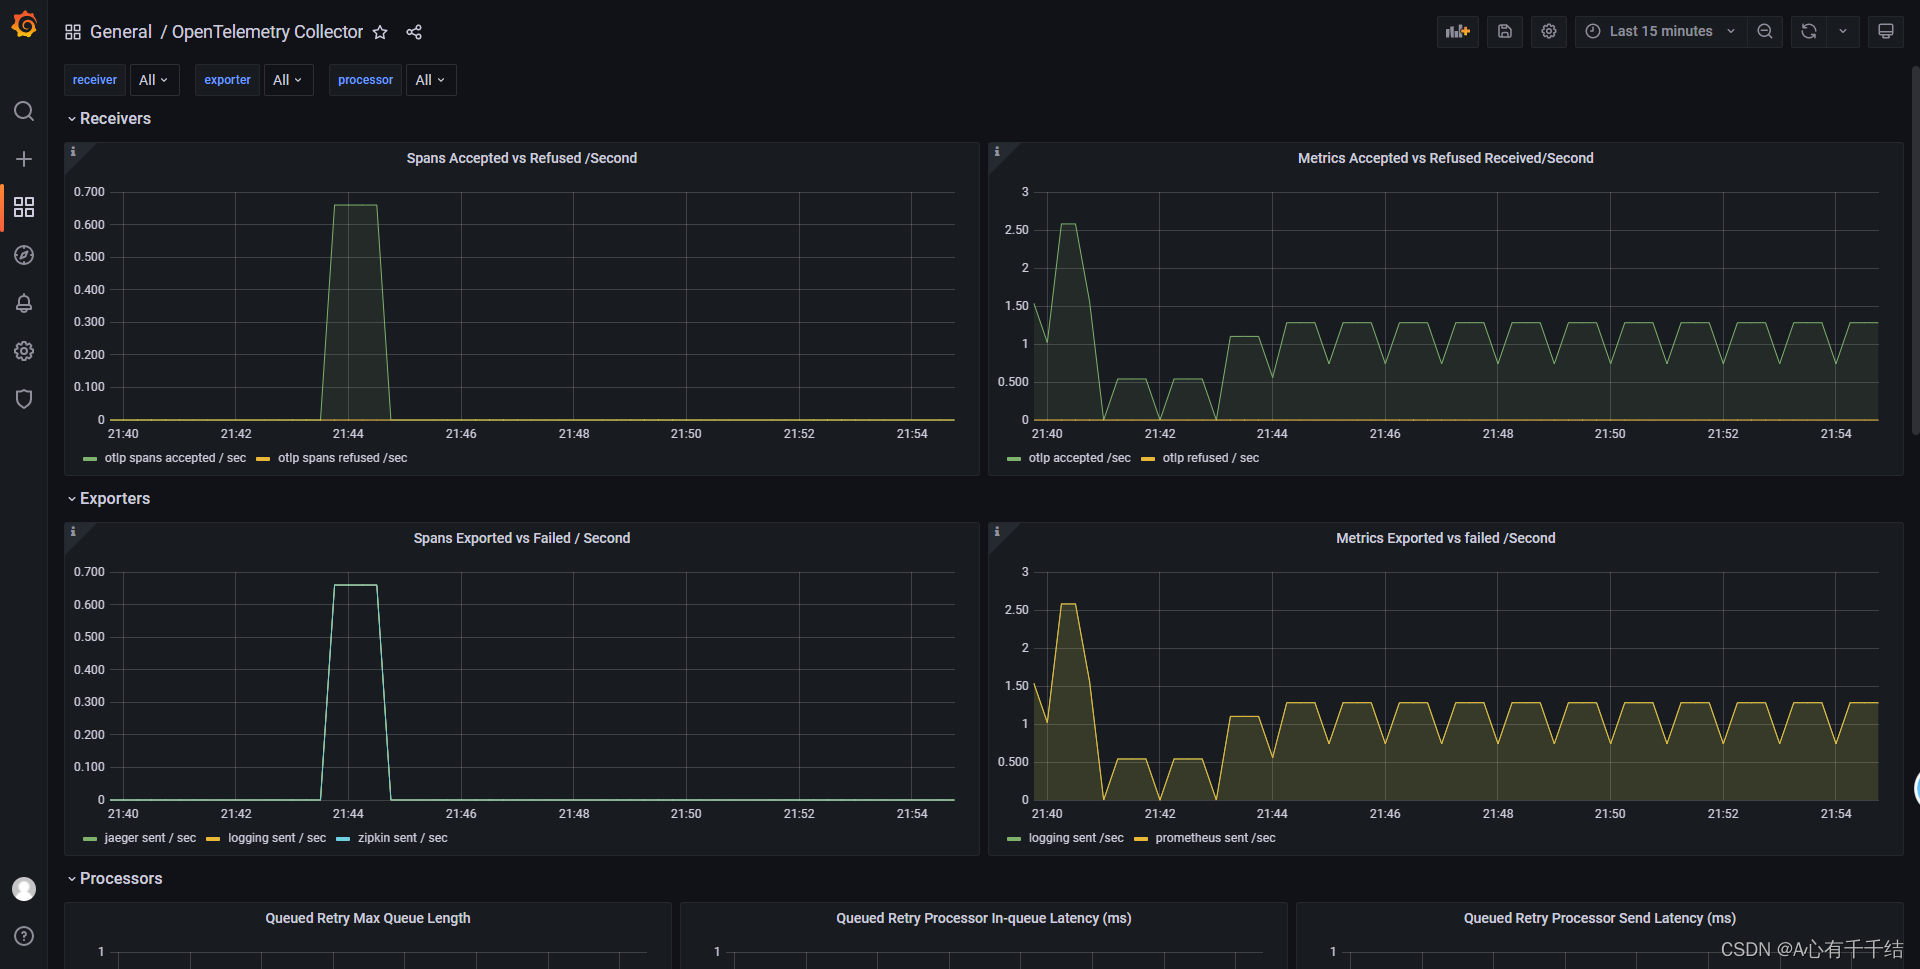Open Metrics Accepted vs Refused panel title menu
Image resolution: width=1920 pixels, height=969 pixels.
point(1446,158)
